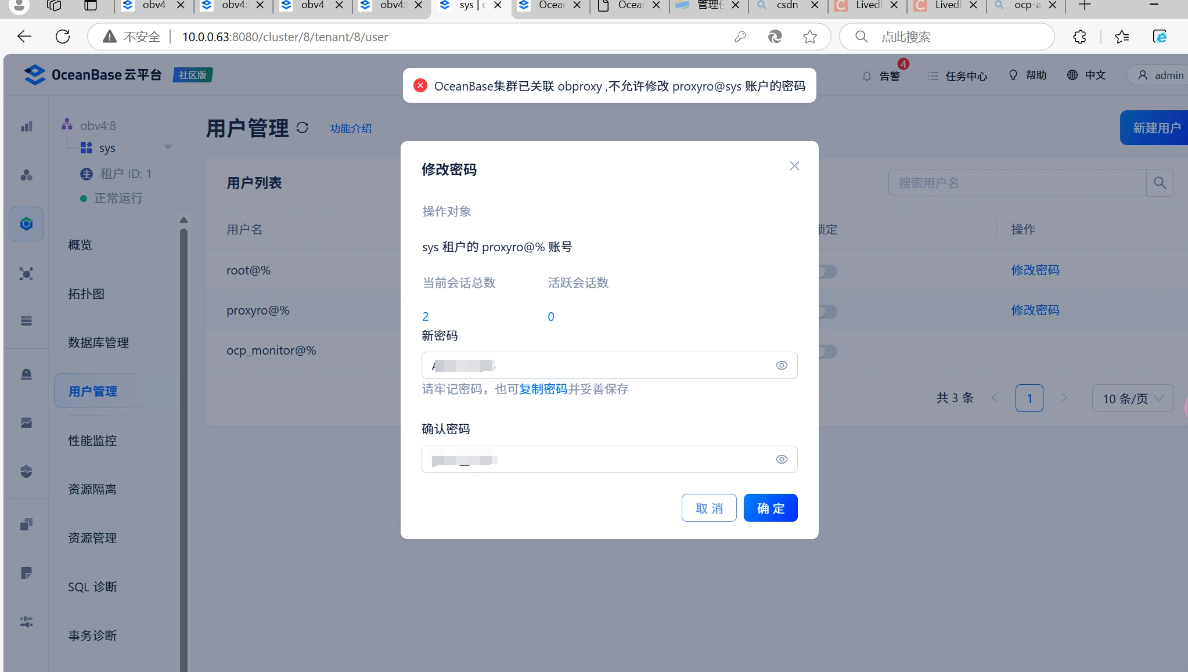The image size is (1188, 672).
Task: Expand the sys tenant dropdown arrow
Action: point(168,148)
